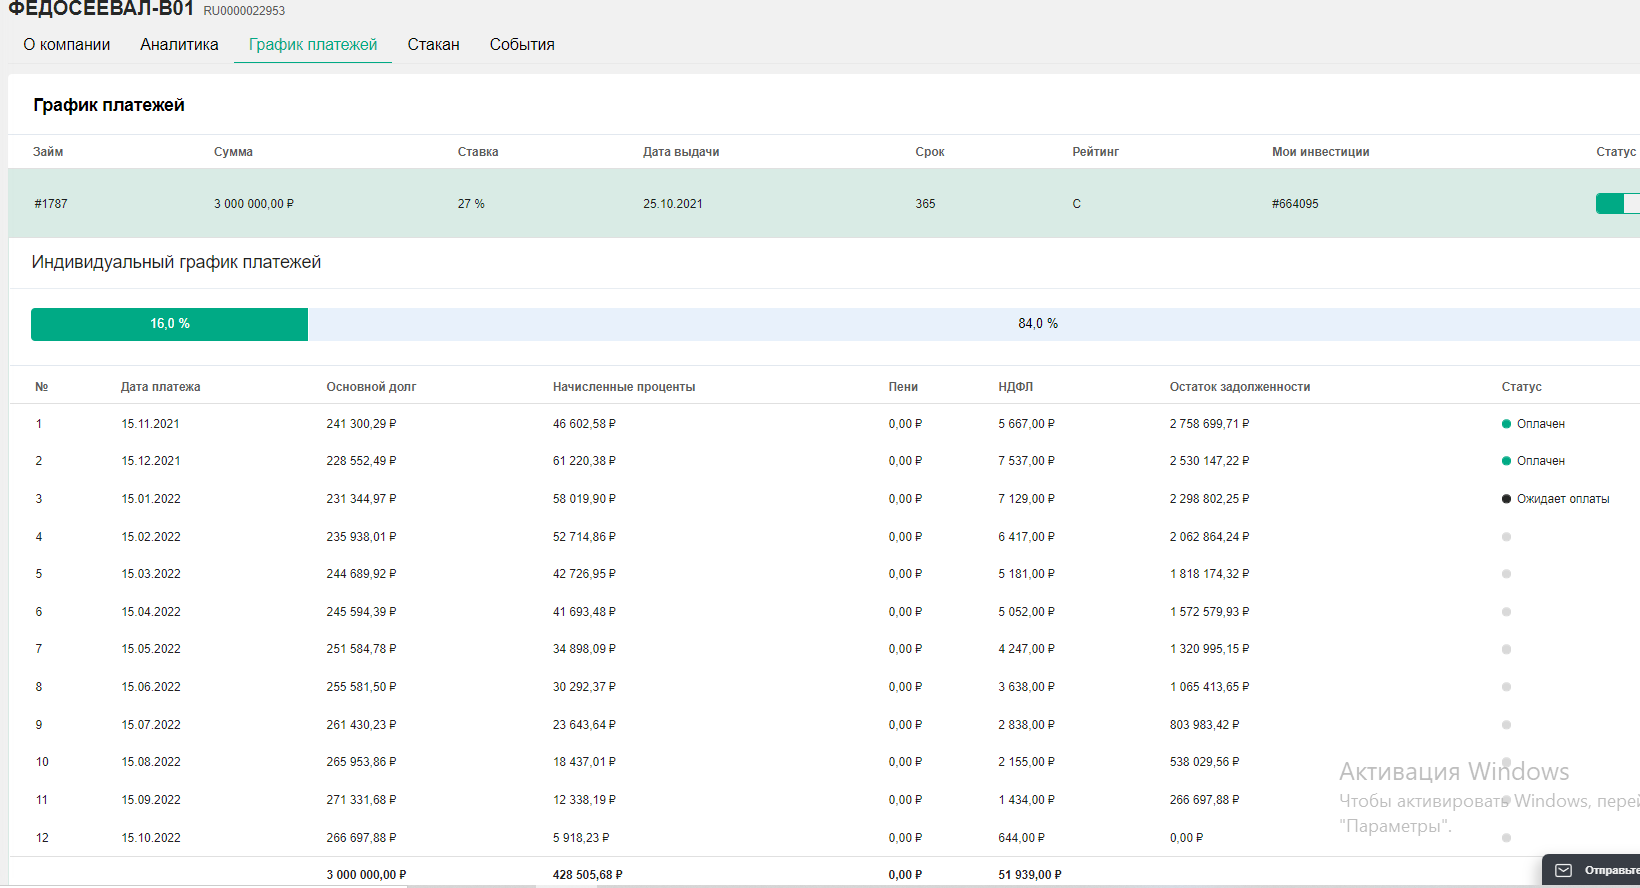Viewport: 1640px width, 888px height.
Task: Go to the События tab
Action: [522, 45]
